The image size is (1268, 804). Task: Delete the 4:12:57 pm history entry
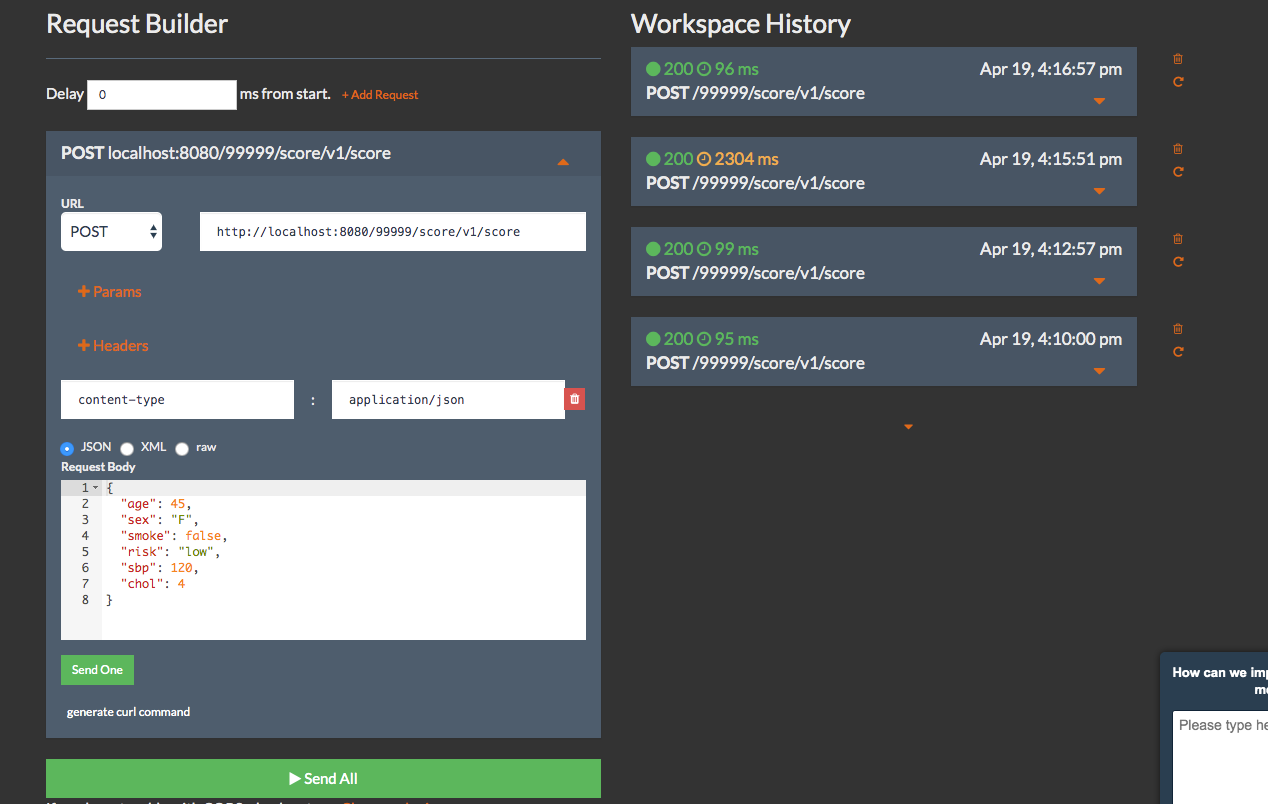pyautogui.click(x=1178, y=239)
